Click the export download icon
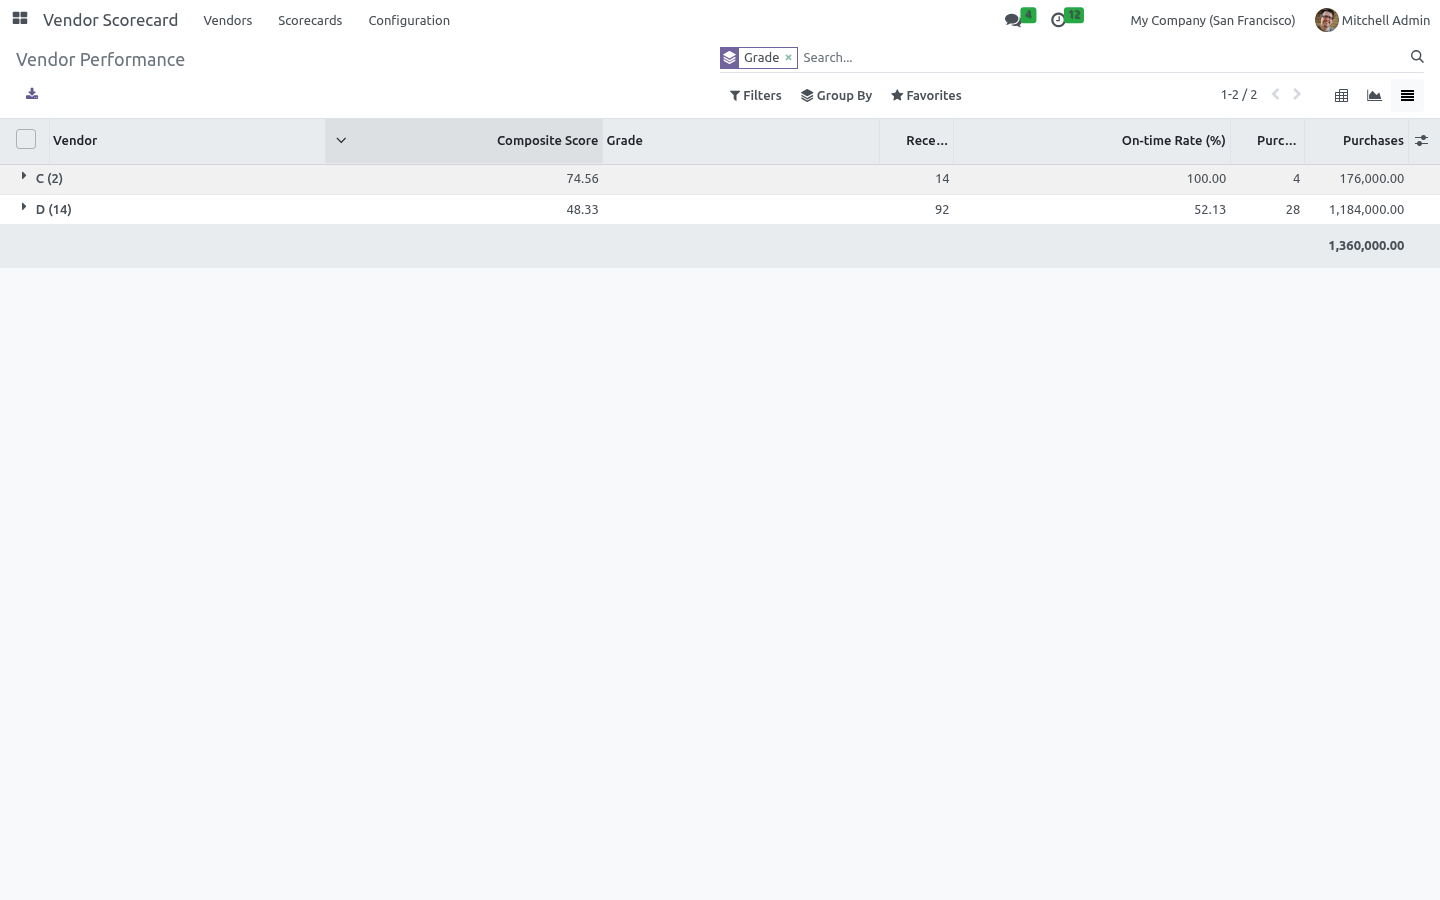 point(32,94)
